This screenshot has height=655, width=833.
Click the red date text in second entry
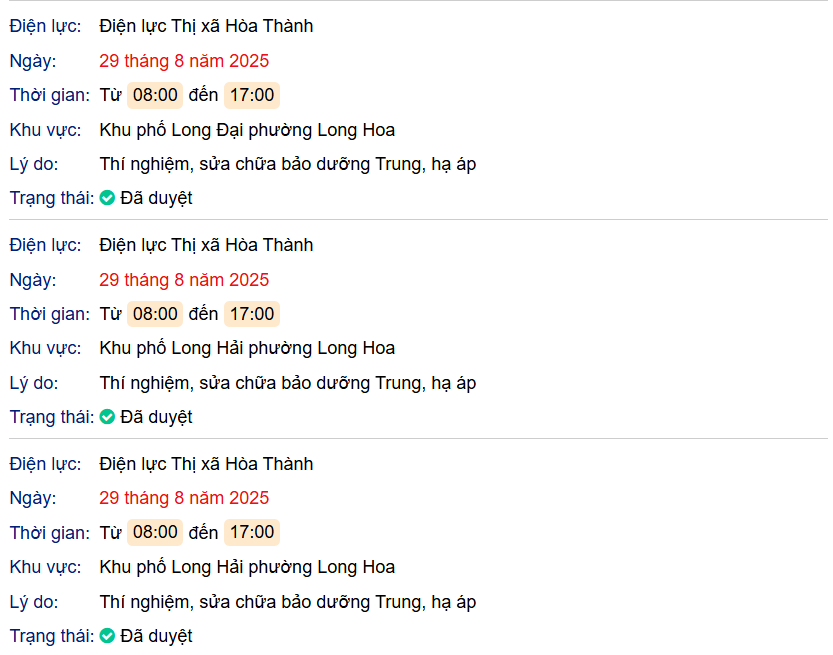pos(184,280)
